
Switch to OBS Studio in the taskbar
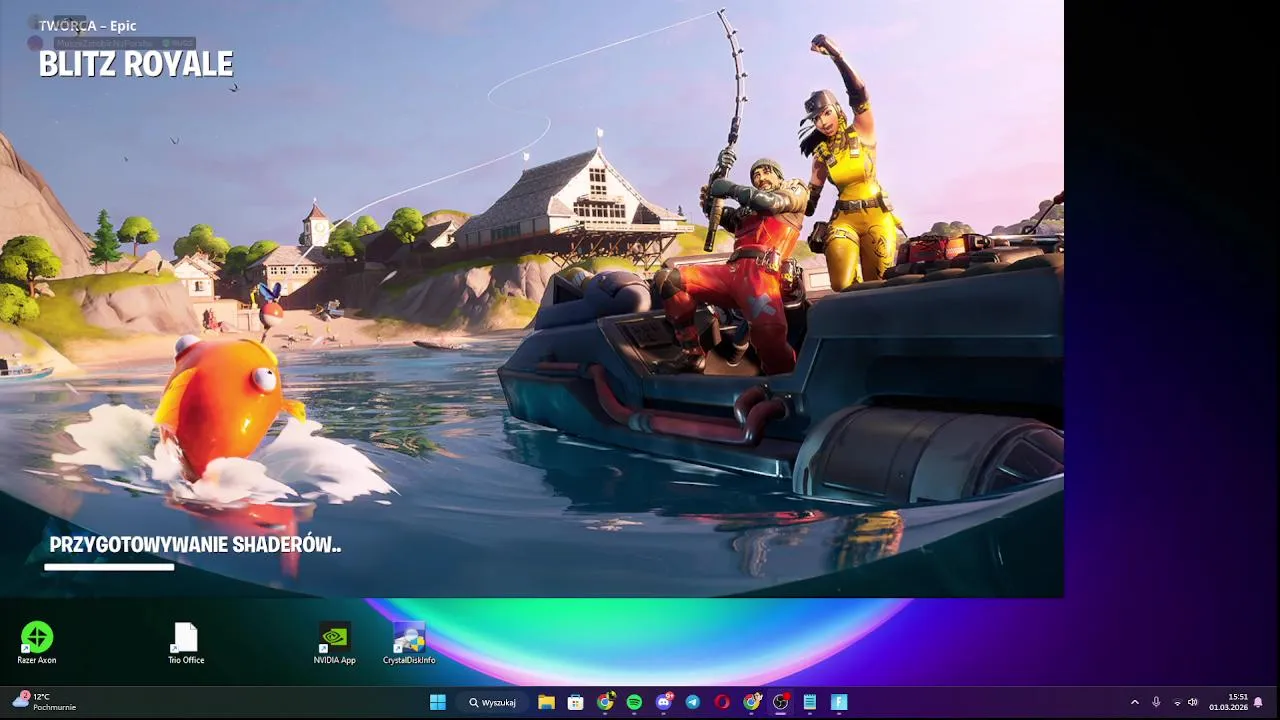click(x=780, y=702)
